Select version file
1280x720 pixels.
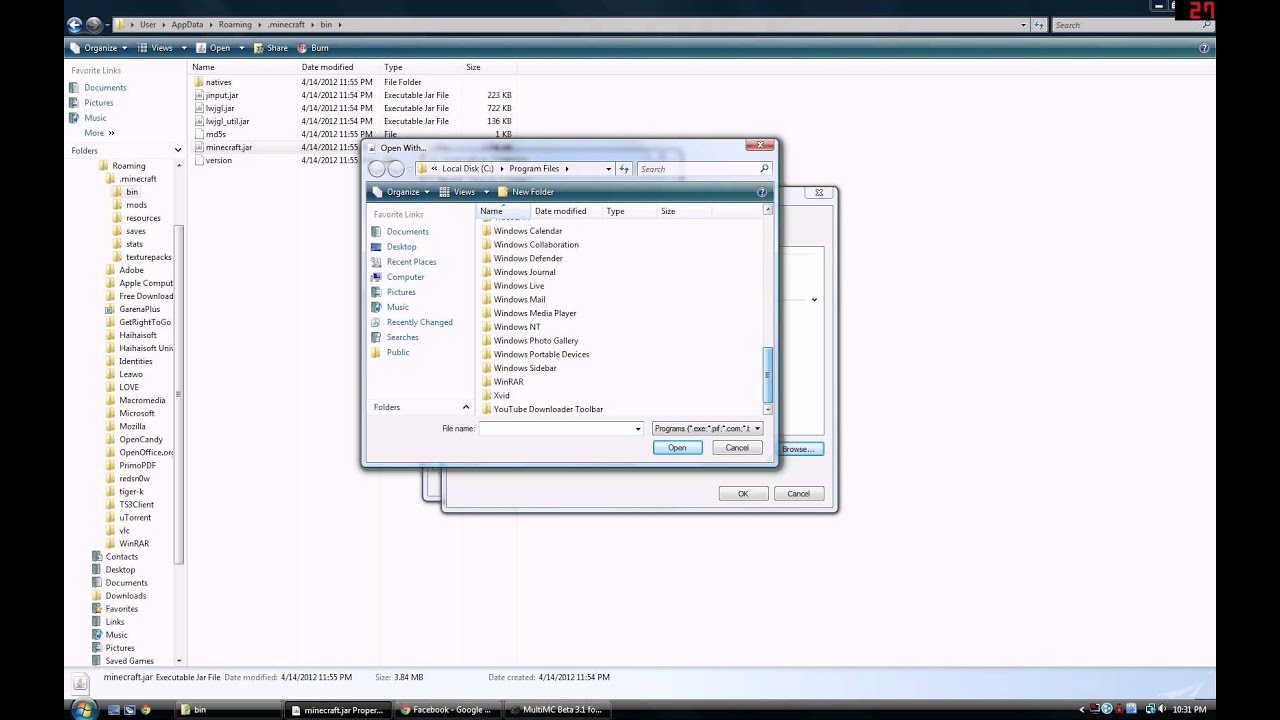218,160
